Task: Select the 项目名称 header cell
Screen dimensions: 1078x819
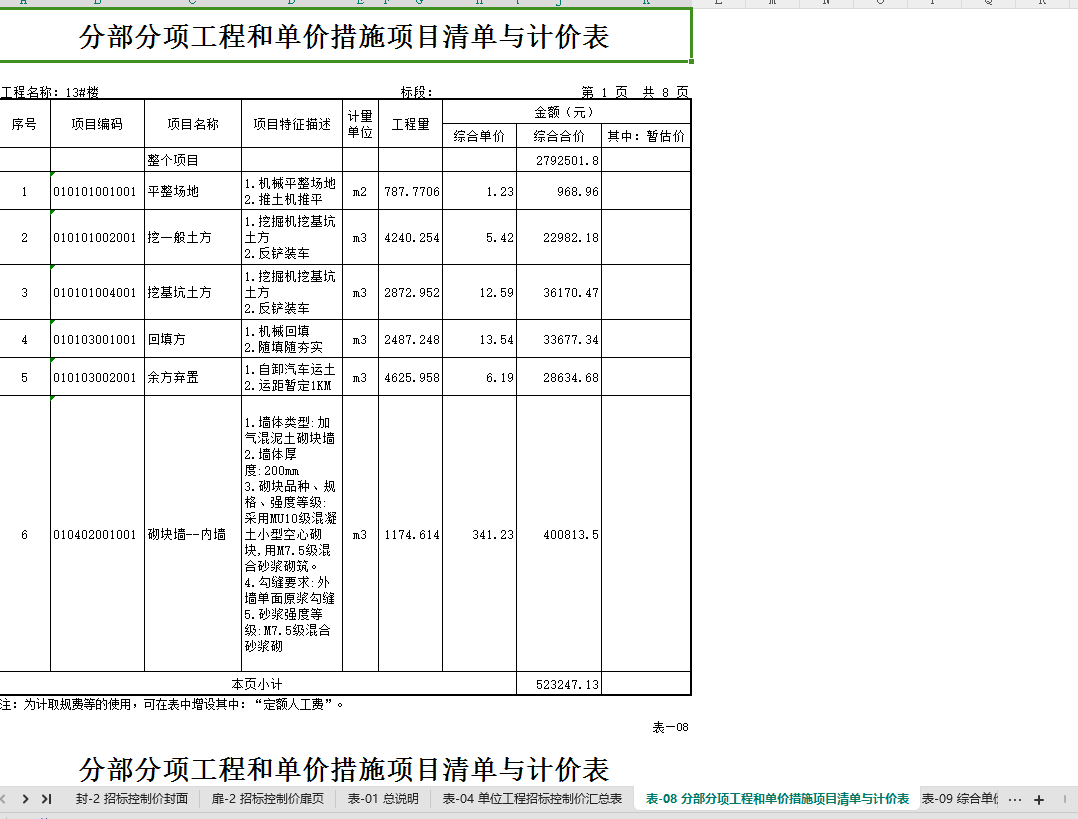Action: click(x=193, y=124)
